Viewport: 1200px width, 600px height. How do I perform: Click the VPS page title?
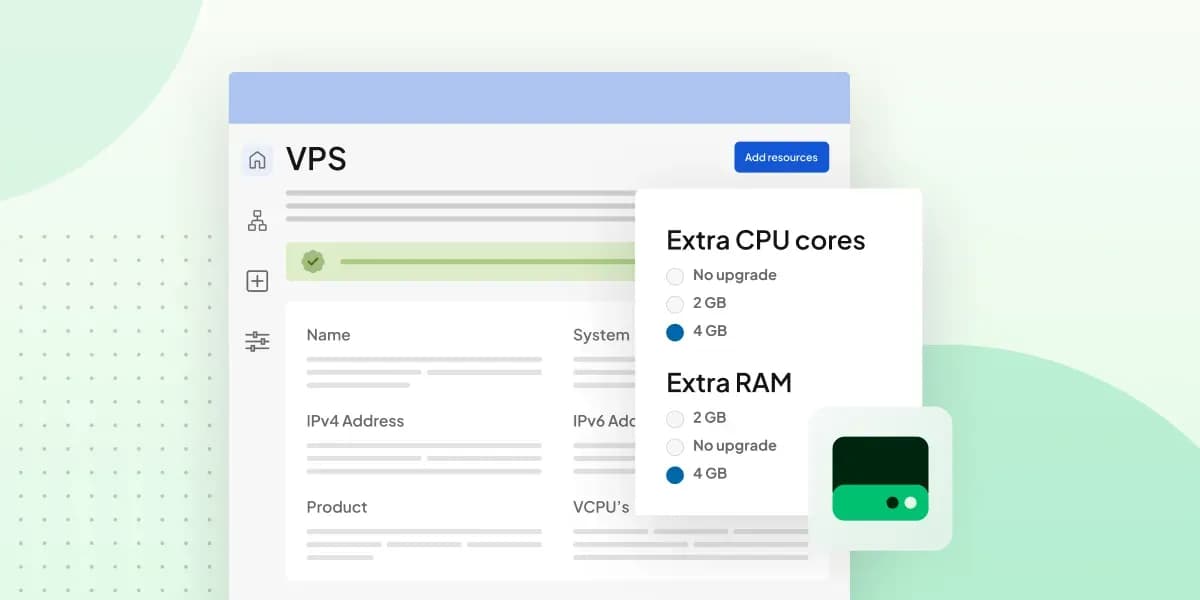[x=316, y=159]
